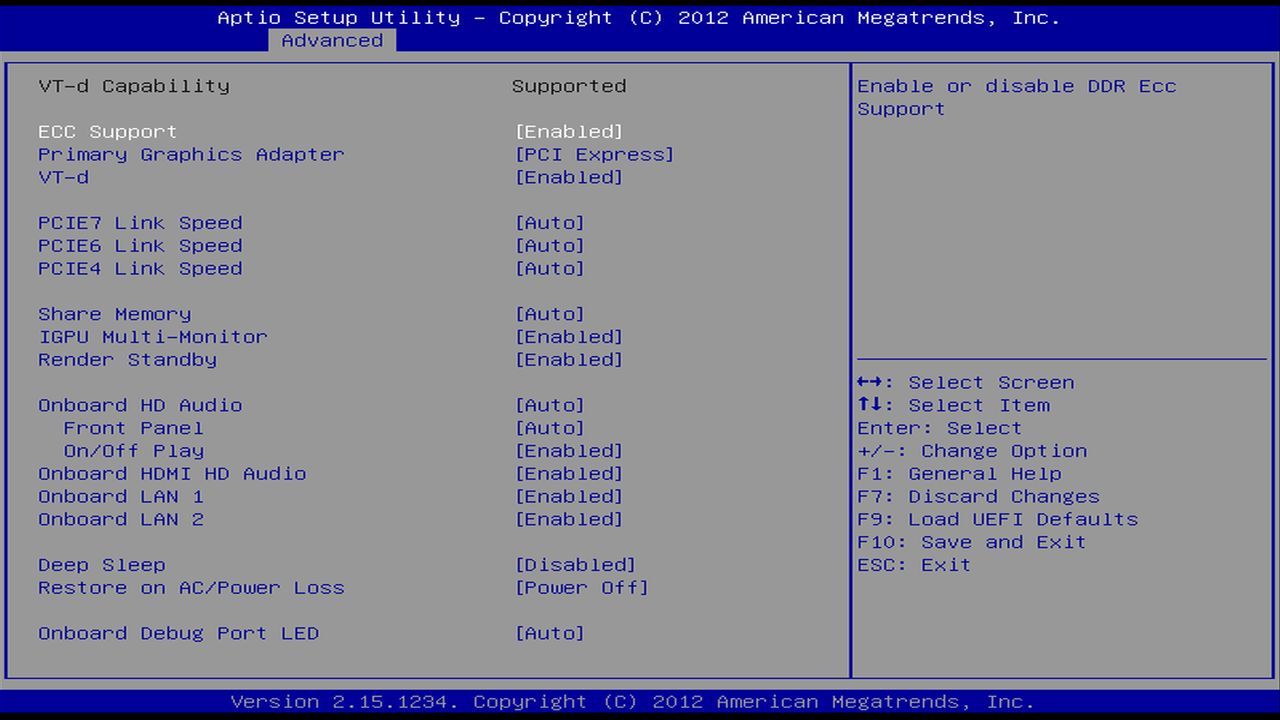Select Onboard HDMI HD Audio setting
Image resolution: width=1280 pixels, height=720 pixels.
pyautogui.click(x=172, y=473)
